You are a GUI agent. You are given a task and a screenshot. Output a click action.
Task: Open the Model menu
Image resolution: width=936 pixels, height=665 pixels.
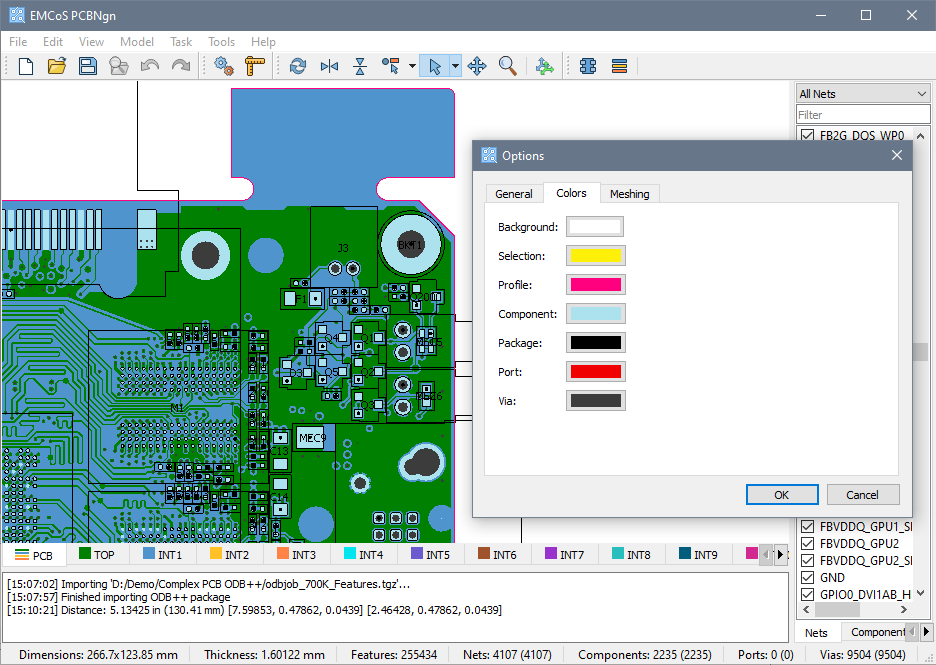(137, 42)
